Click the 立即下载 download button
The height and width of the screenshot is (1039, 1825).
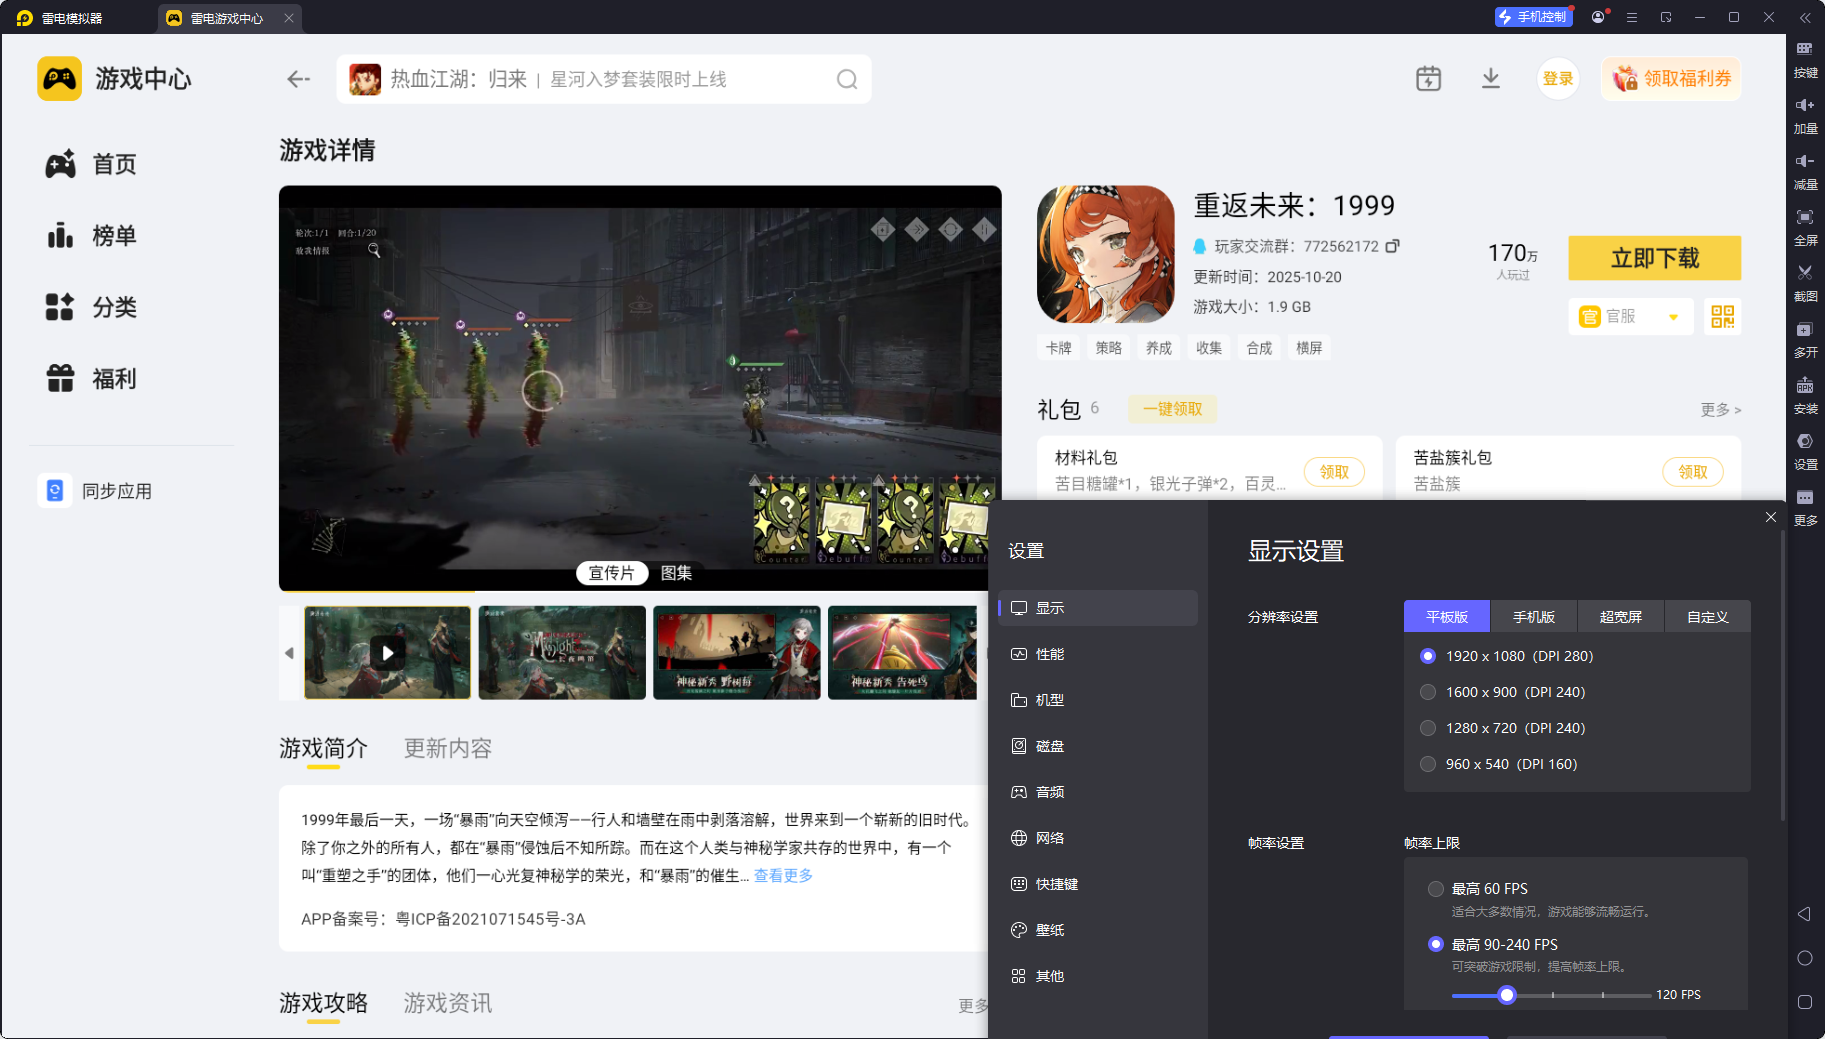point(1654,258)
